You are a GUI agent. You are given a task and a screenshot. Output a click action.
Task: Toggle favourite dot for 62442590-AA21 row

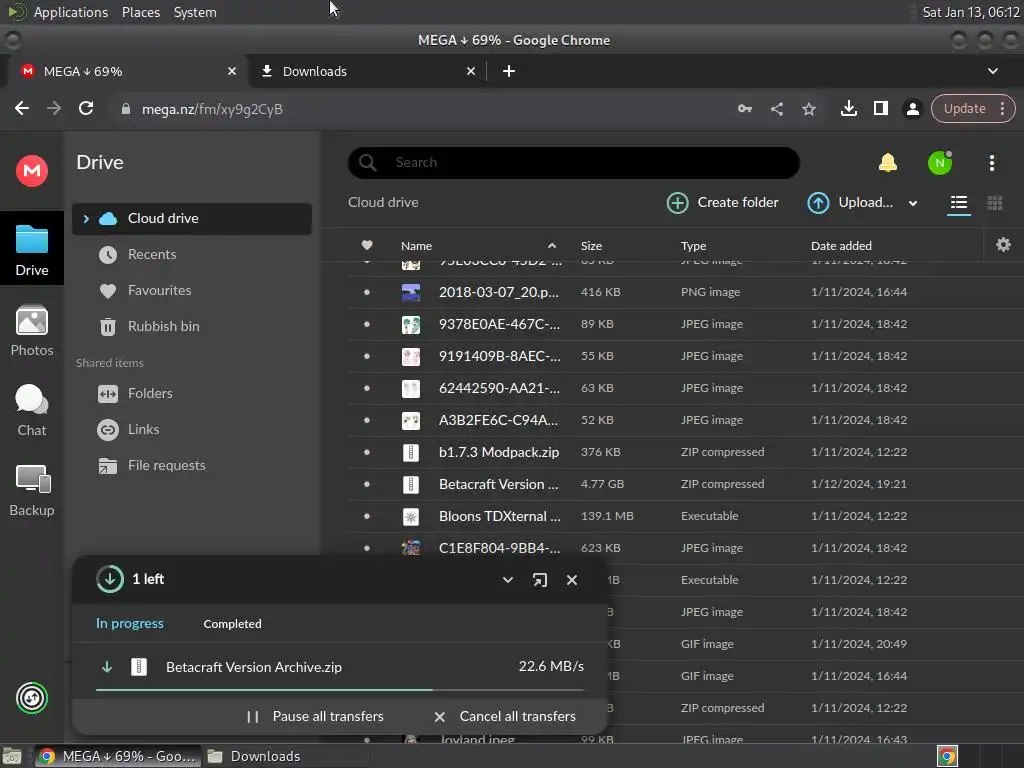[x=366, y=388]
